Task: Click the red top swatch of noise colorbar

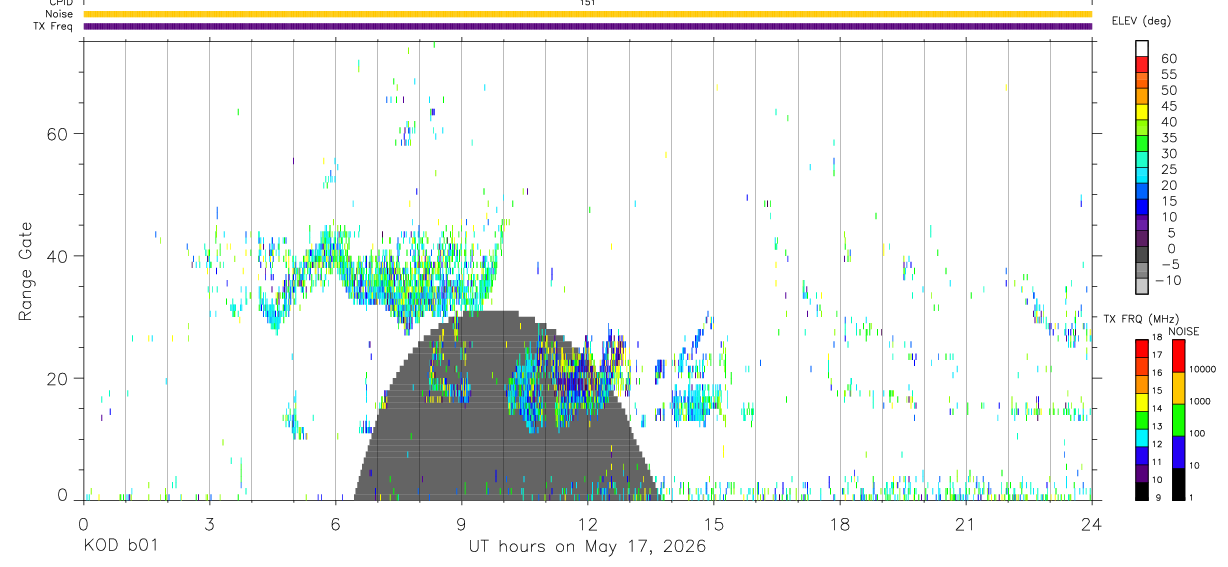Action: click(1177, 355)
